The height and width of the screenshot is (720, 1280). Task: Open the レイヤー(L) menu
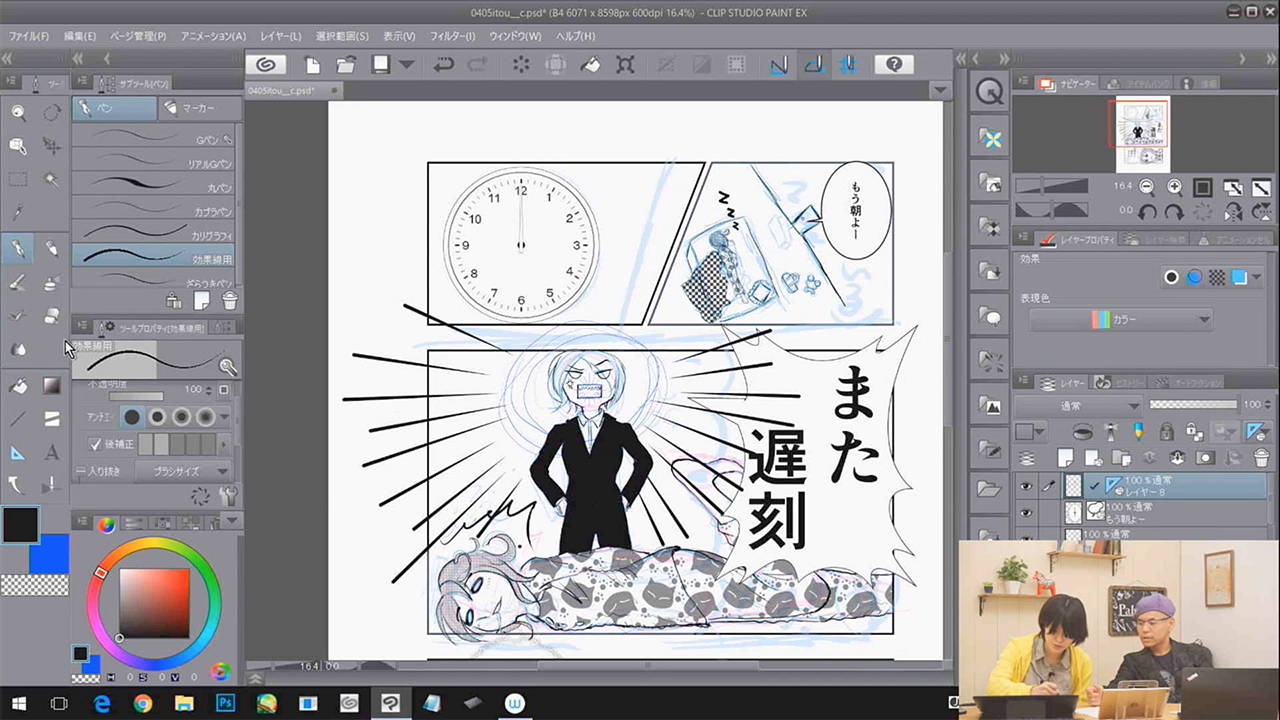pos(281,36)
